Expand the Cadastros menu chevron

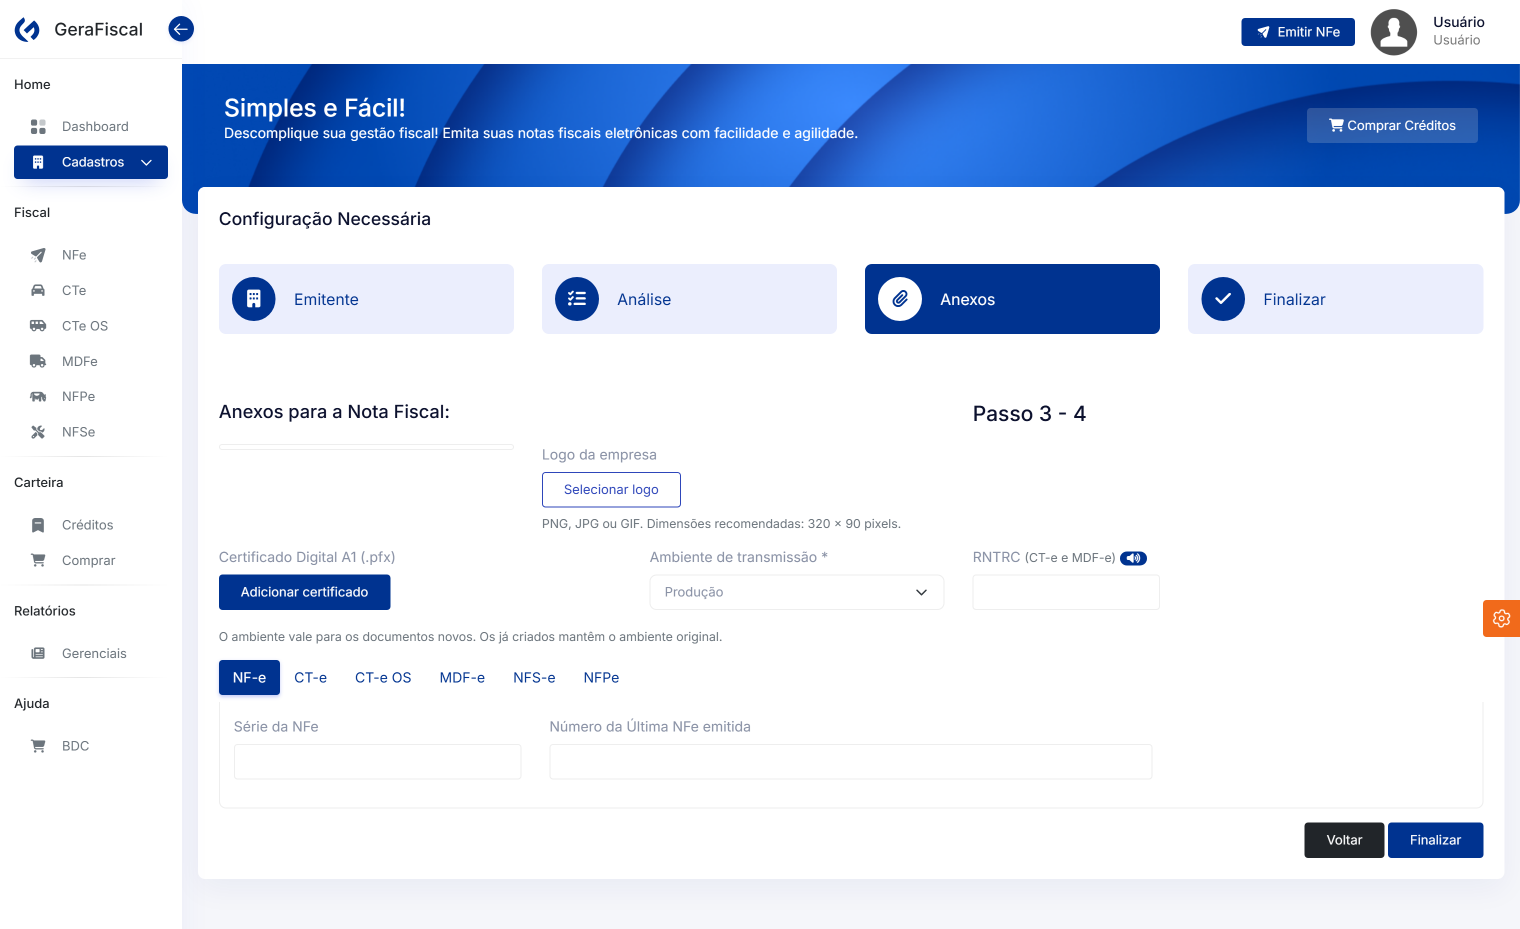(147, 162)
